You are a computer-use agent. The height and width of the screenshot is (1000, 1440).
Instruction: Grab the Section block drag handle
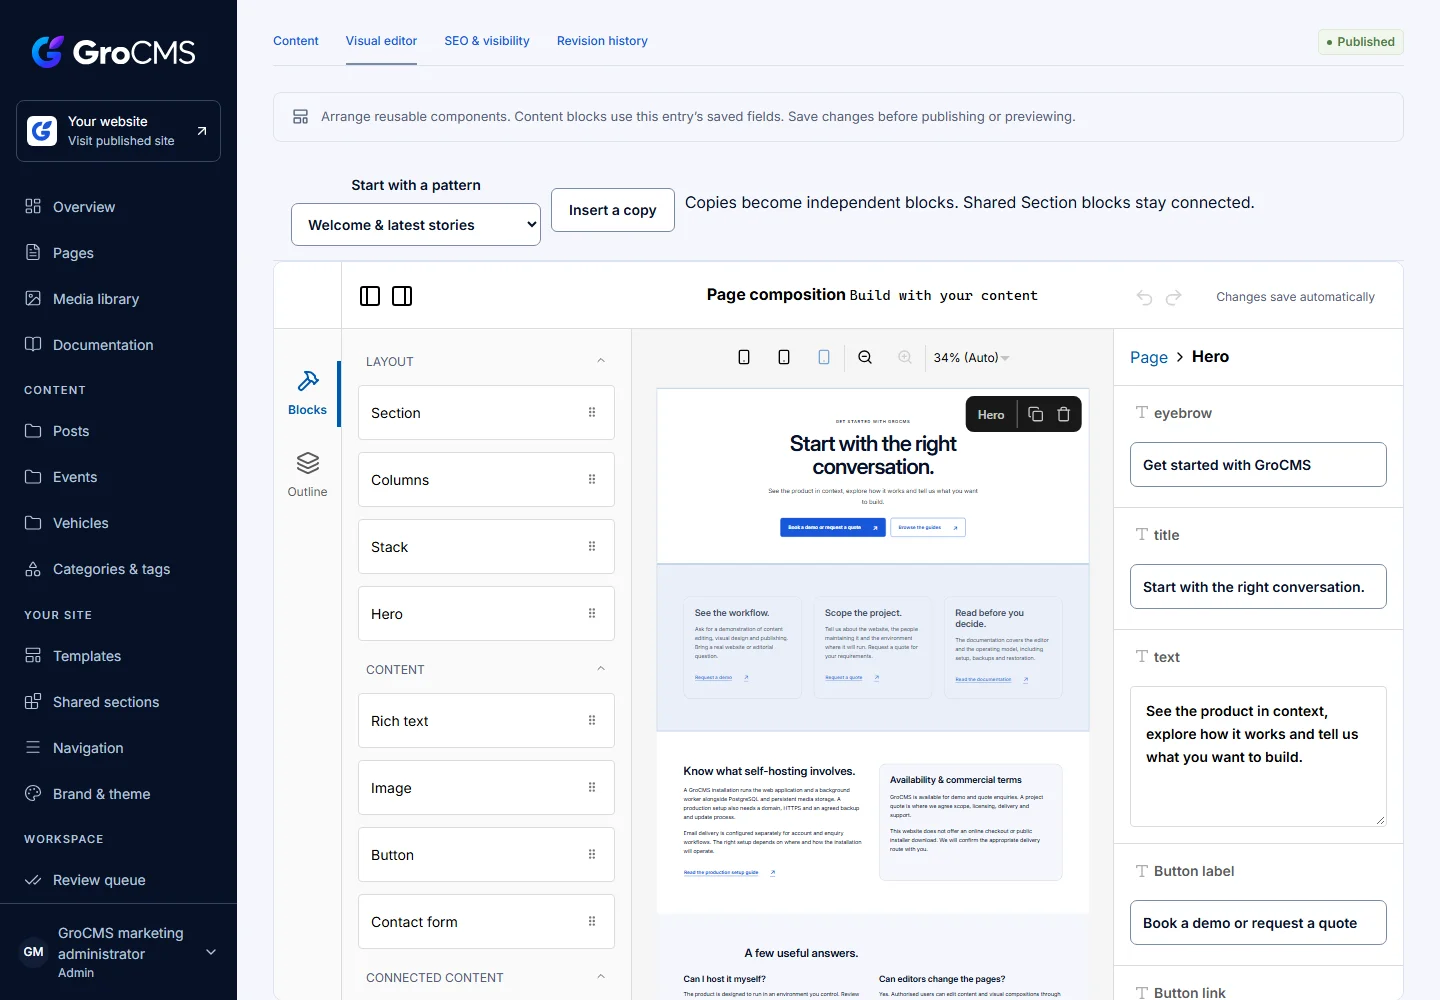coord(592,412)
